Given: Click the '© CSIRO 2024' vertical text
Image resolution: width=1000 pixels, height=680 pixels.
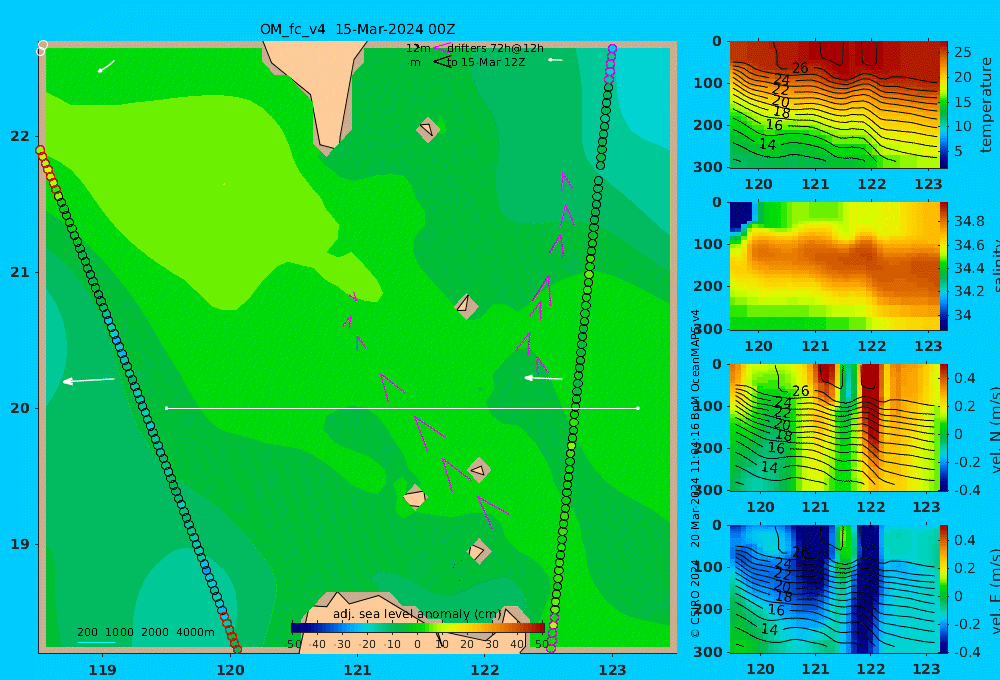Looking at the screenshot, I should pos(695,598).
